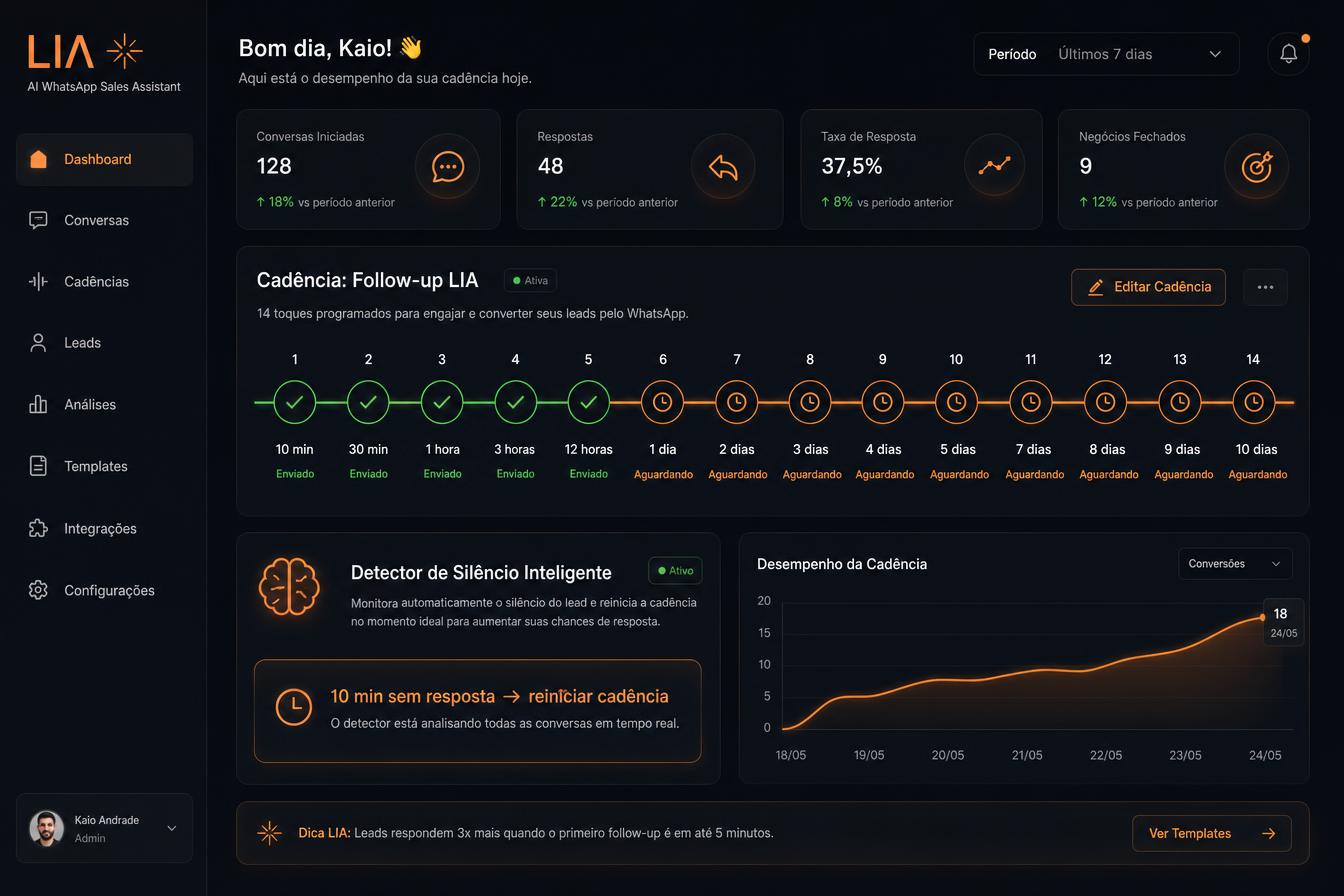Screen dimensions: 1344x896
Task: Click the LIA starburst logo icon
Action: (125, 50)
